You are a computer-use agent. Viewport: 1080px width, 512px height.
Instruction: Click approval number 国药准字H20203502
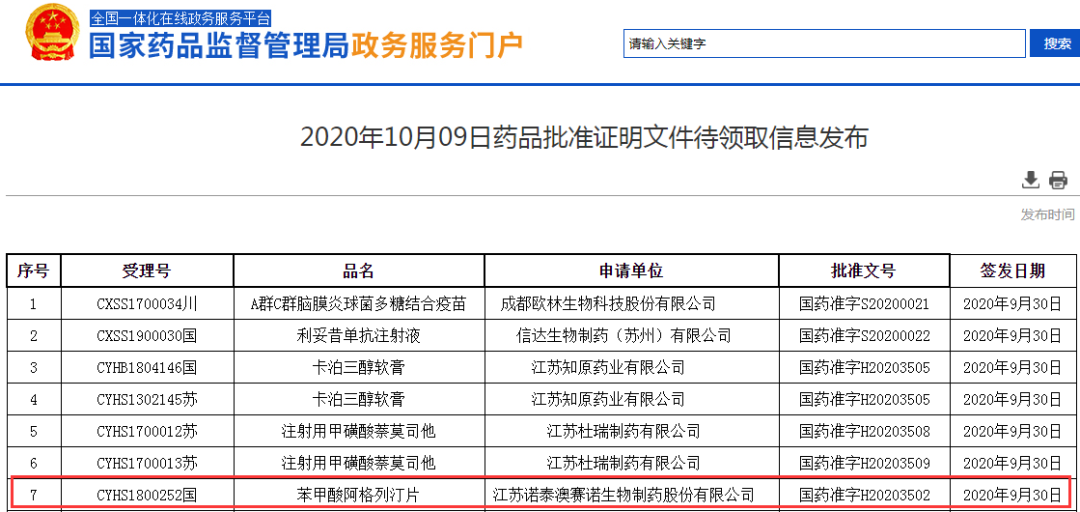864,495
